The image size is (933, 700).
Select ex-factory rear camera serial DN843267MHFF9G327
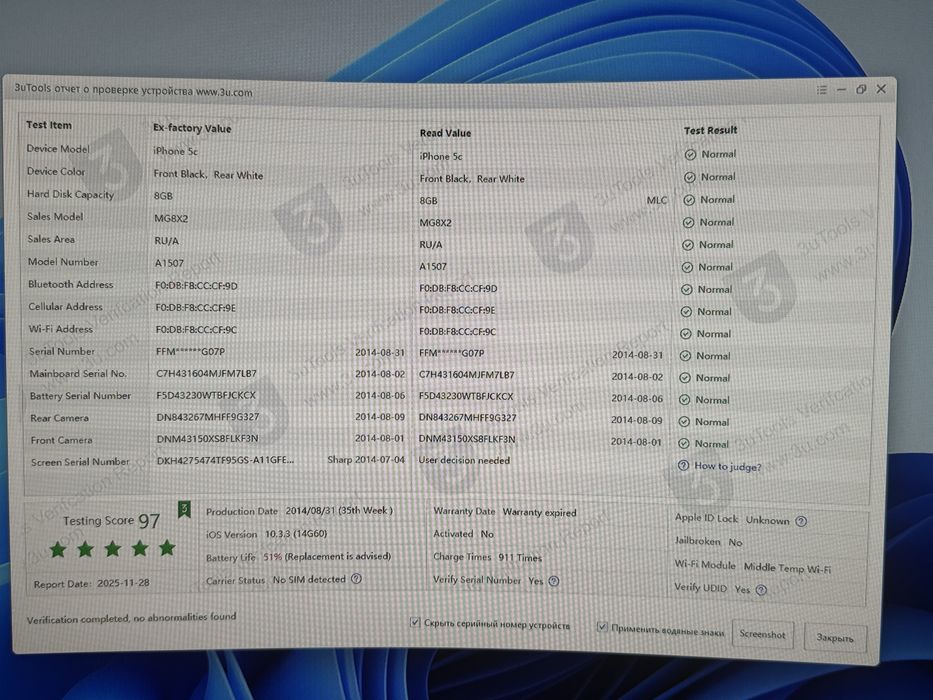coord(208,417)
